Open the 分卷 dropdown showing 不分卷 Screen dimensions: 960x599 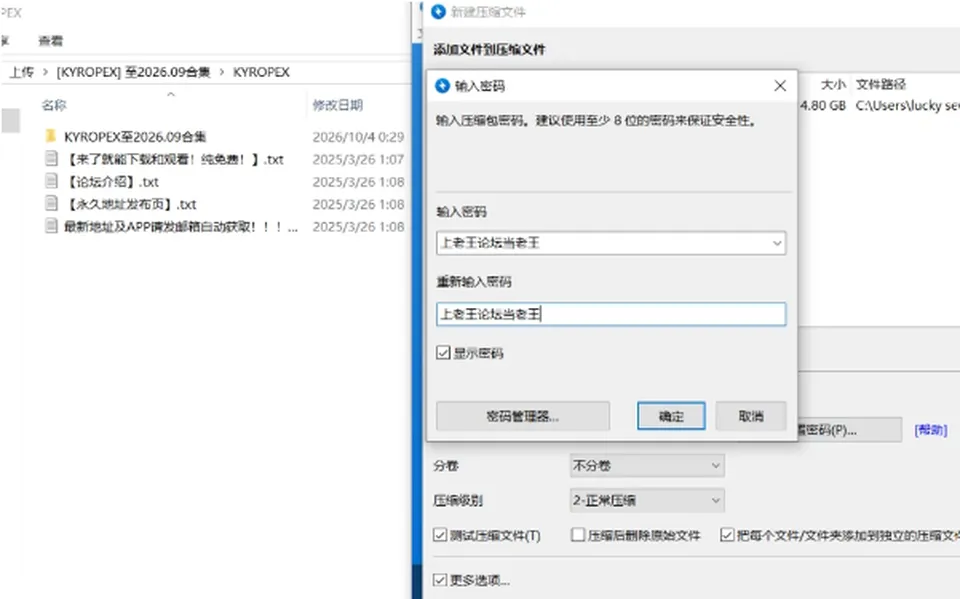coord(647,465)
